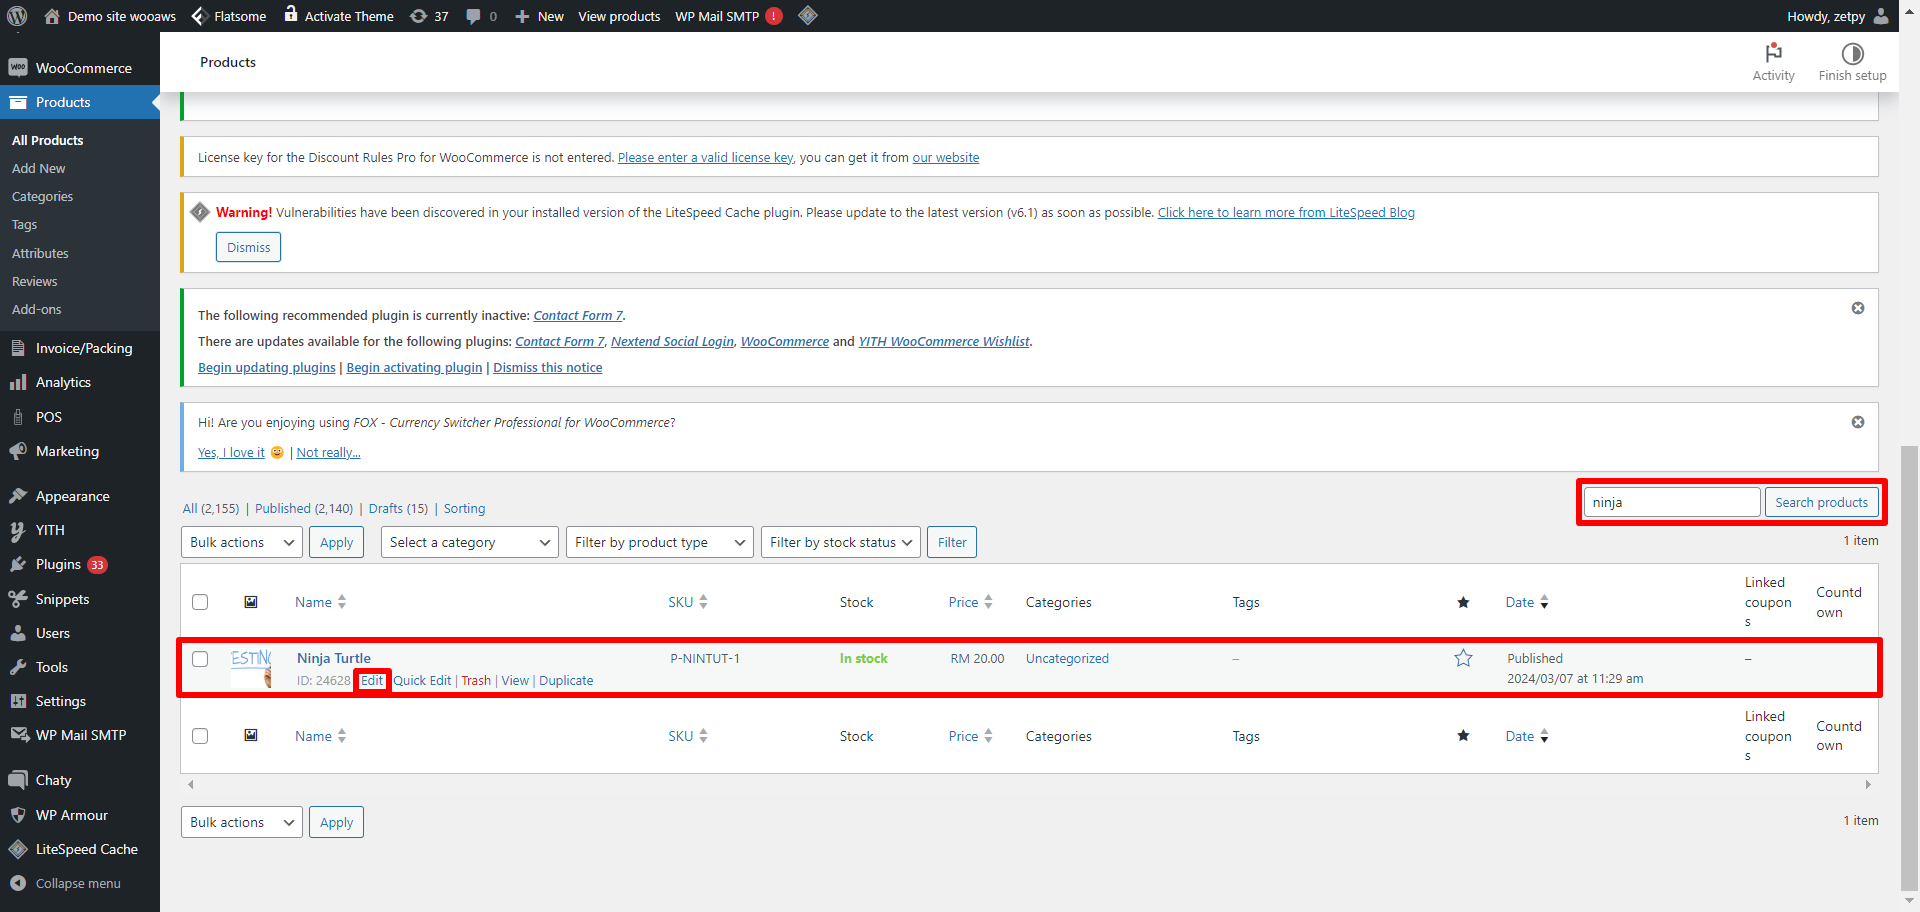Open the Select a category dropdown
Screen dimensions: 1920x912
(x=470, y=542)
